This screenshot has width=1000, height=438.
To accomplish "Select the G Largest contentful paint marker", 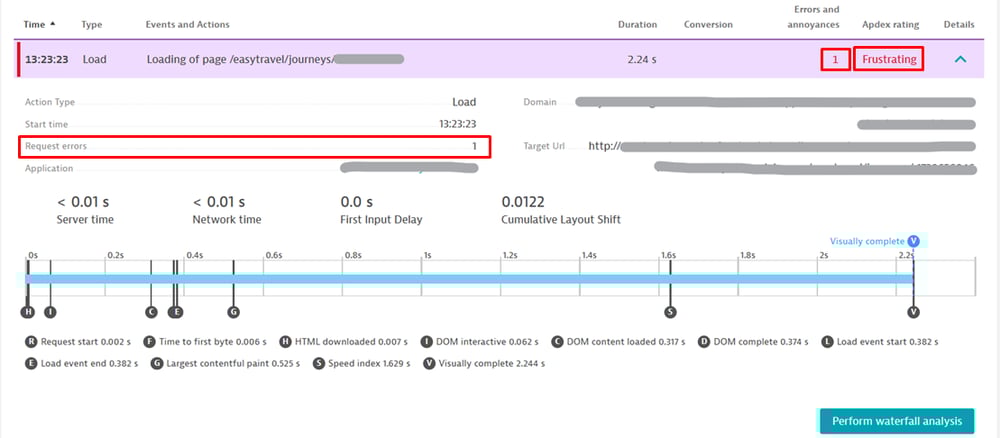I will coord(233,312).
